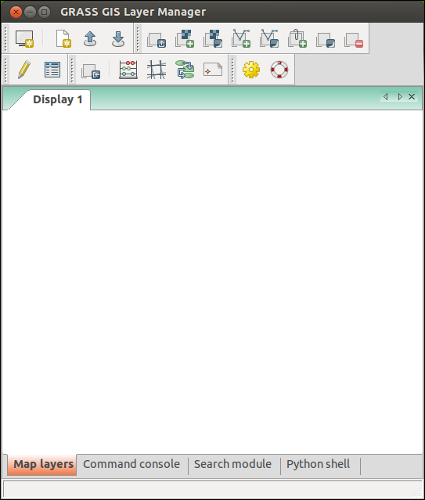The width and height of the screenshot is (425, 500).
Task: Close the Display 1 tab
Action: 412,97
